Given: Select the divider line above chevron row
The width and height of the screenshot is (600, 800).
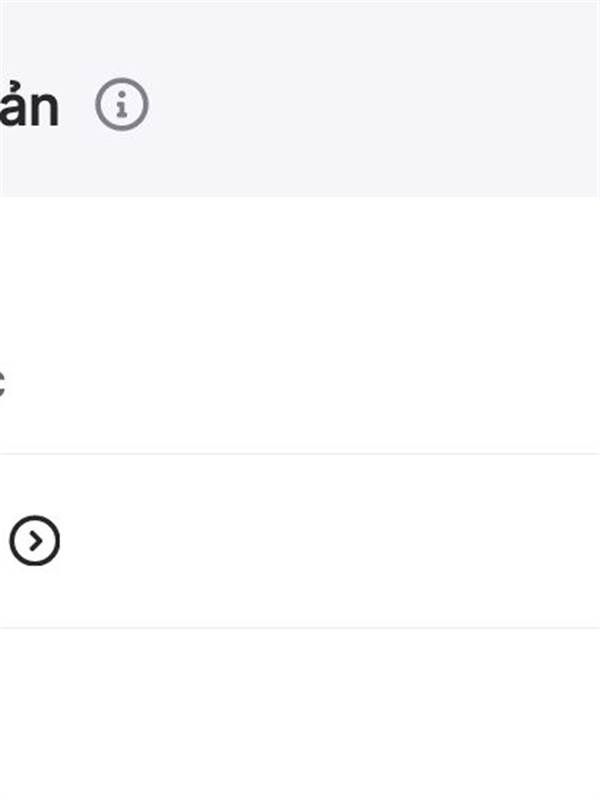Looking at the screenshot, I should coord(300,454).
